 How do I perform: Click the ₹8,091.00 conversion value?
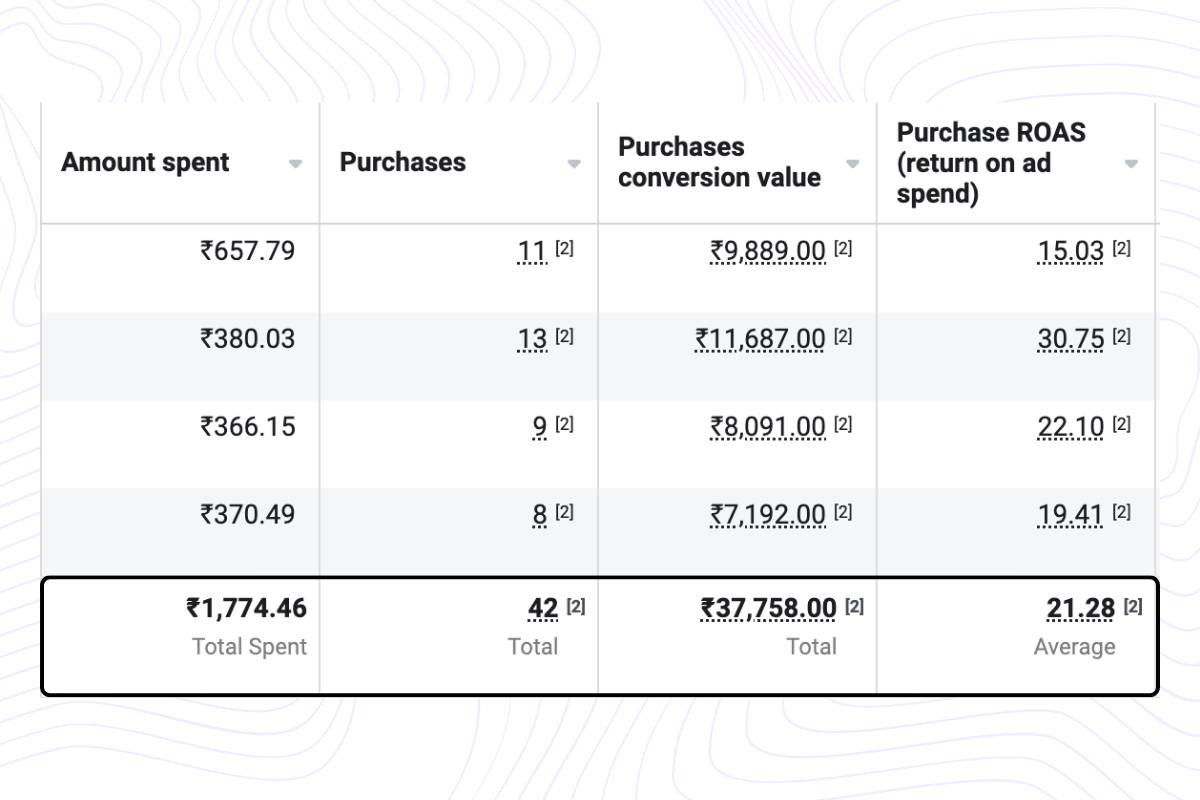(x=768, y=427)
